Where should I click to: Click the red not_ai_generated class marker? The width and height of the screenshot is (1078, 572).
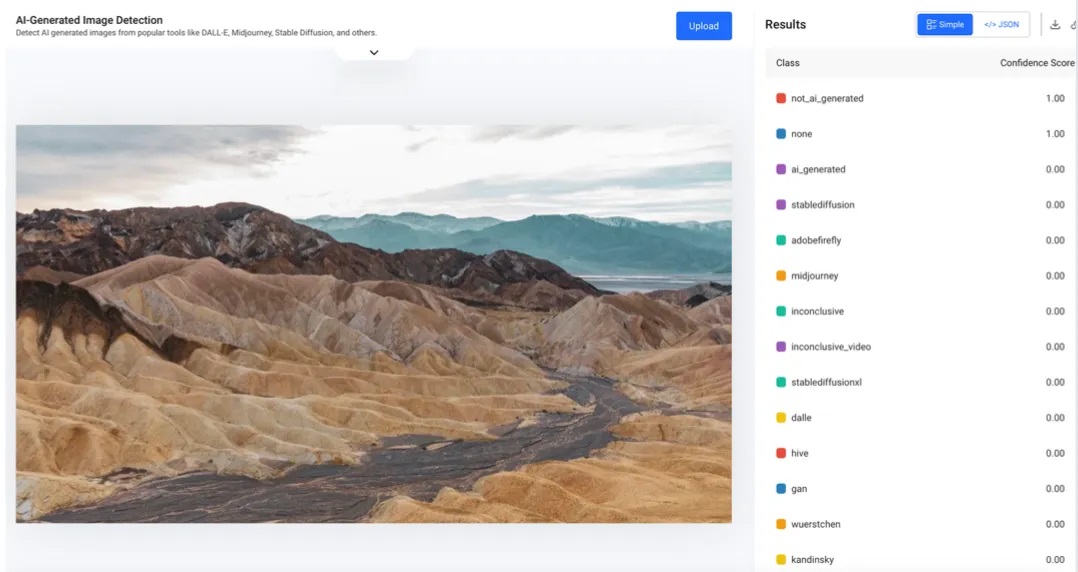(781, 98)
